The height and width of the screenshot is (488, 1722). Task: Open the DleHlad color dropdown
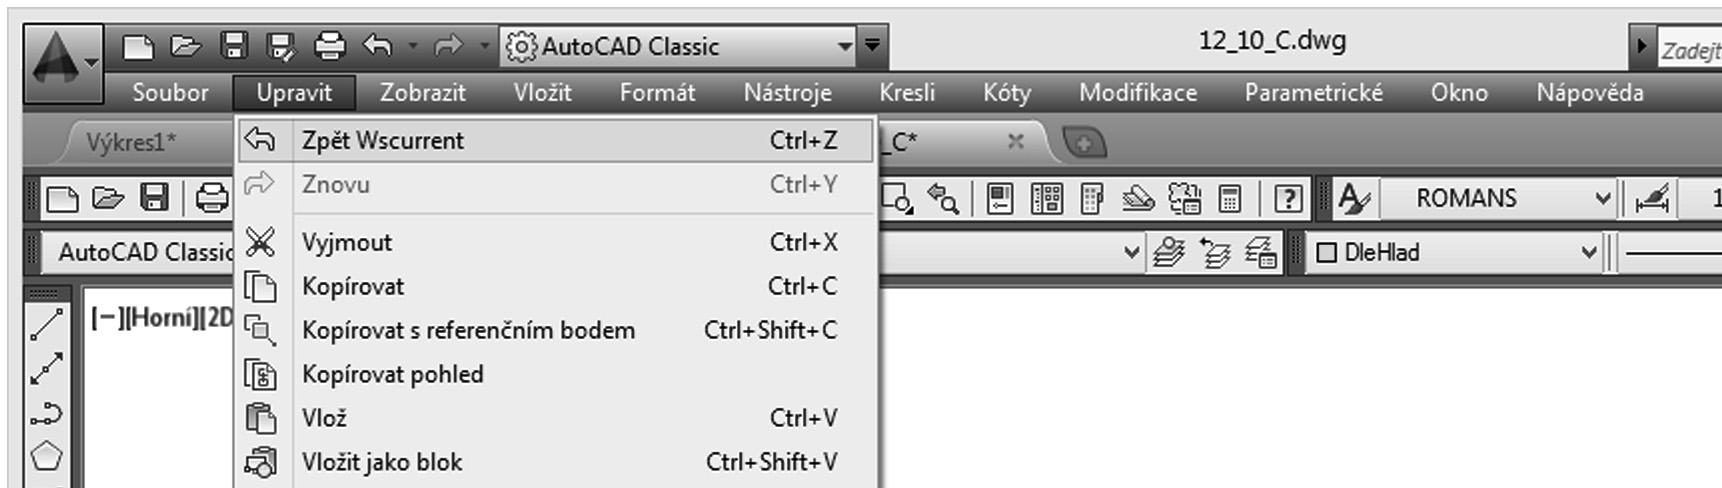click(1589, 253)
